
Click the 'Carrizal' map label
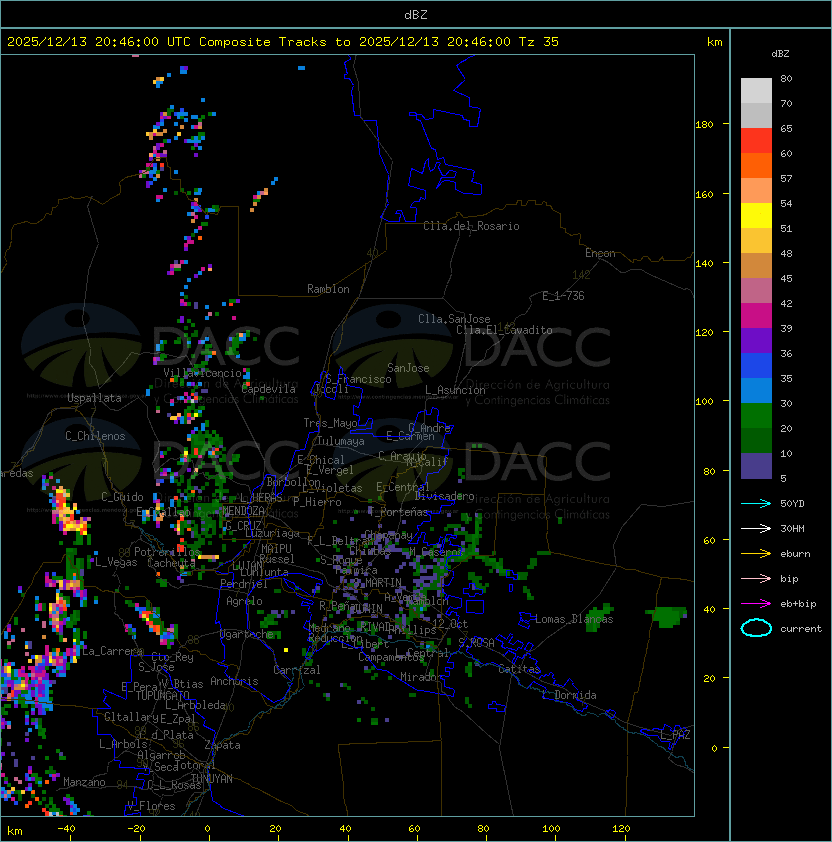coord(296,670)
